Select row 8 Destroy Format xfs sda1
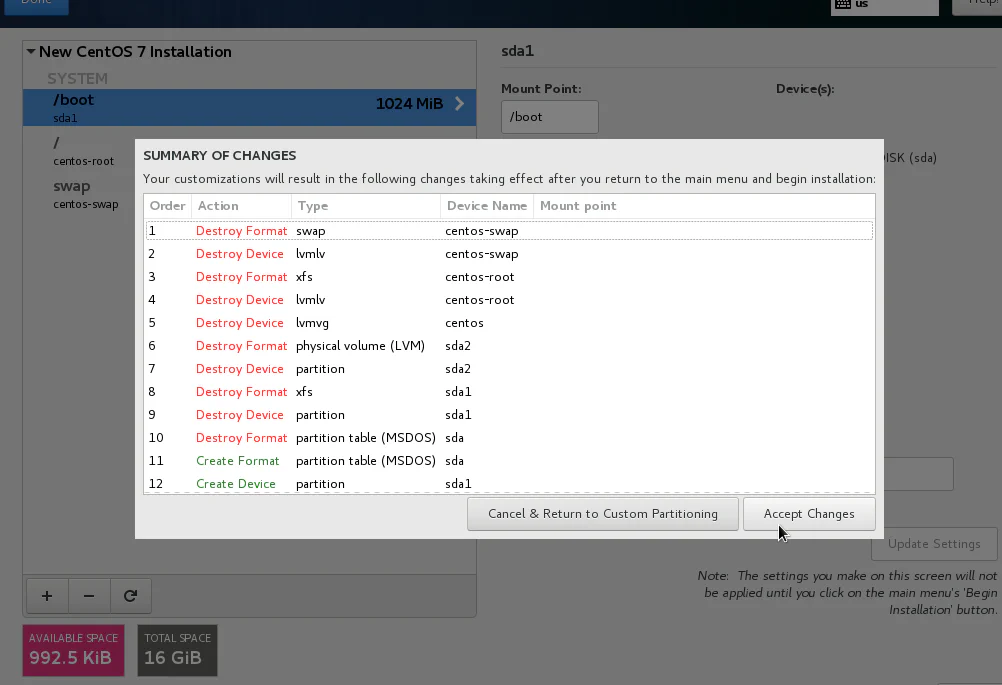Image resolution: width=1002 pixels, height=685 pixels. (509, 392)
